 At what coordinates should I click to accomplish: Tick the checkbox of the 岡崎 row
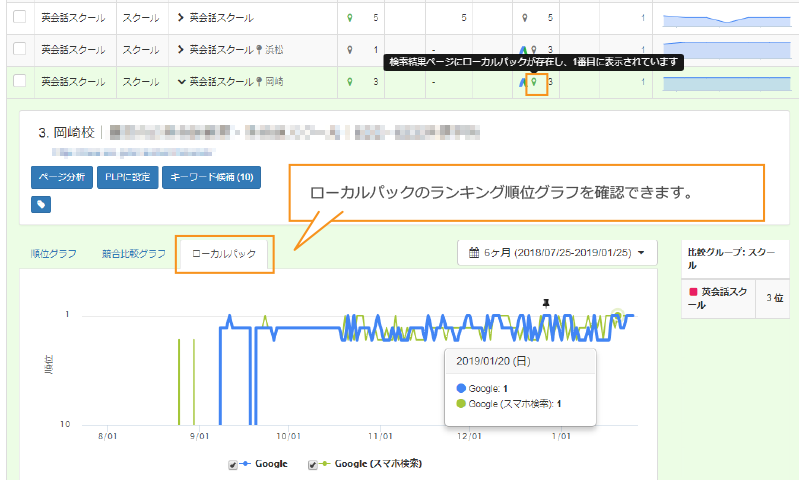coord(19,81)
